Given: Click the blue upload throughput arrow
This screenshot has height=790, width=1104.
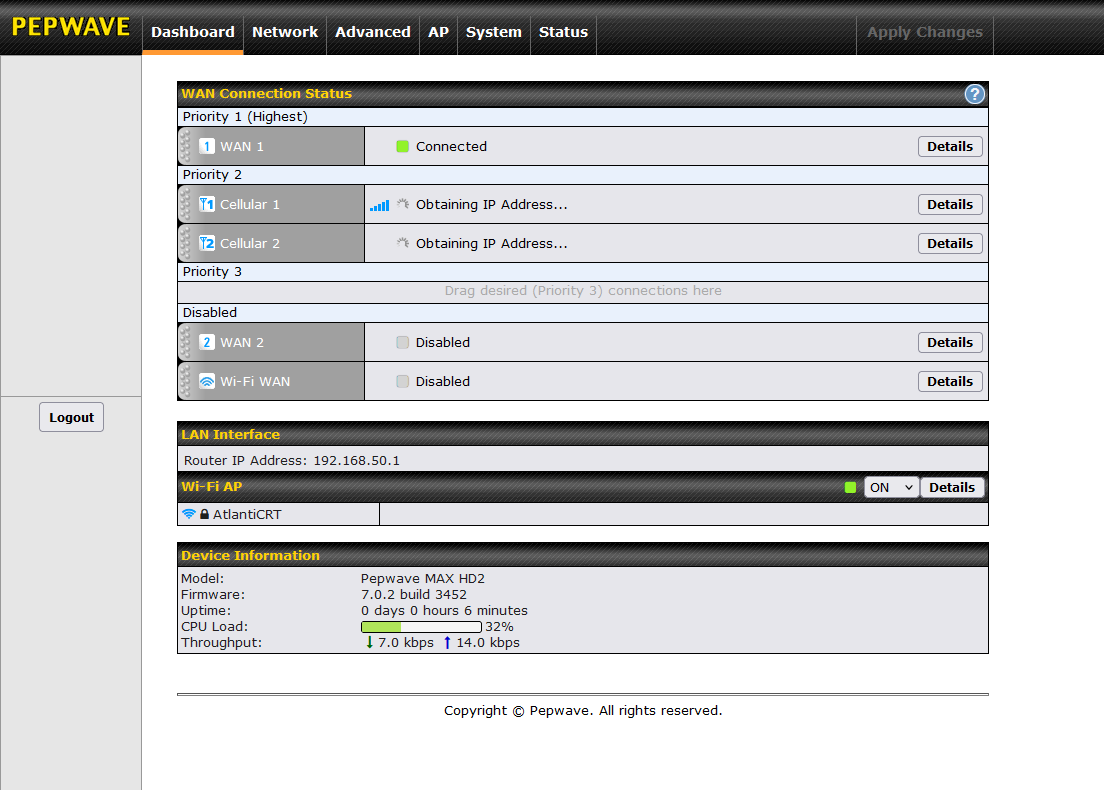Looking at the screenshot, I should tap(447, 642).
